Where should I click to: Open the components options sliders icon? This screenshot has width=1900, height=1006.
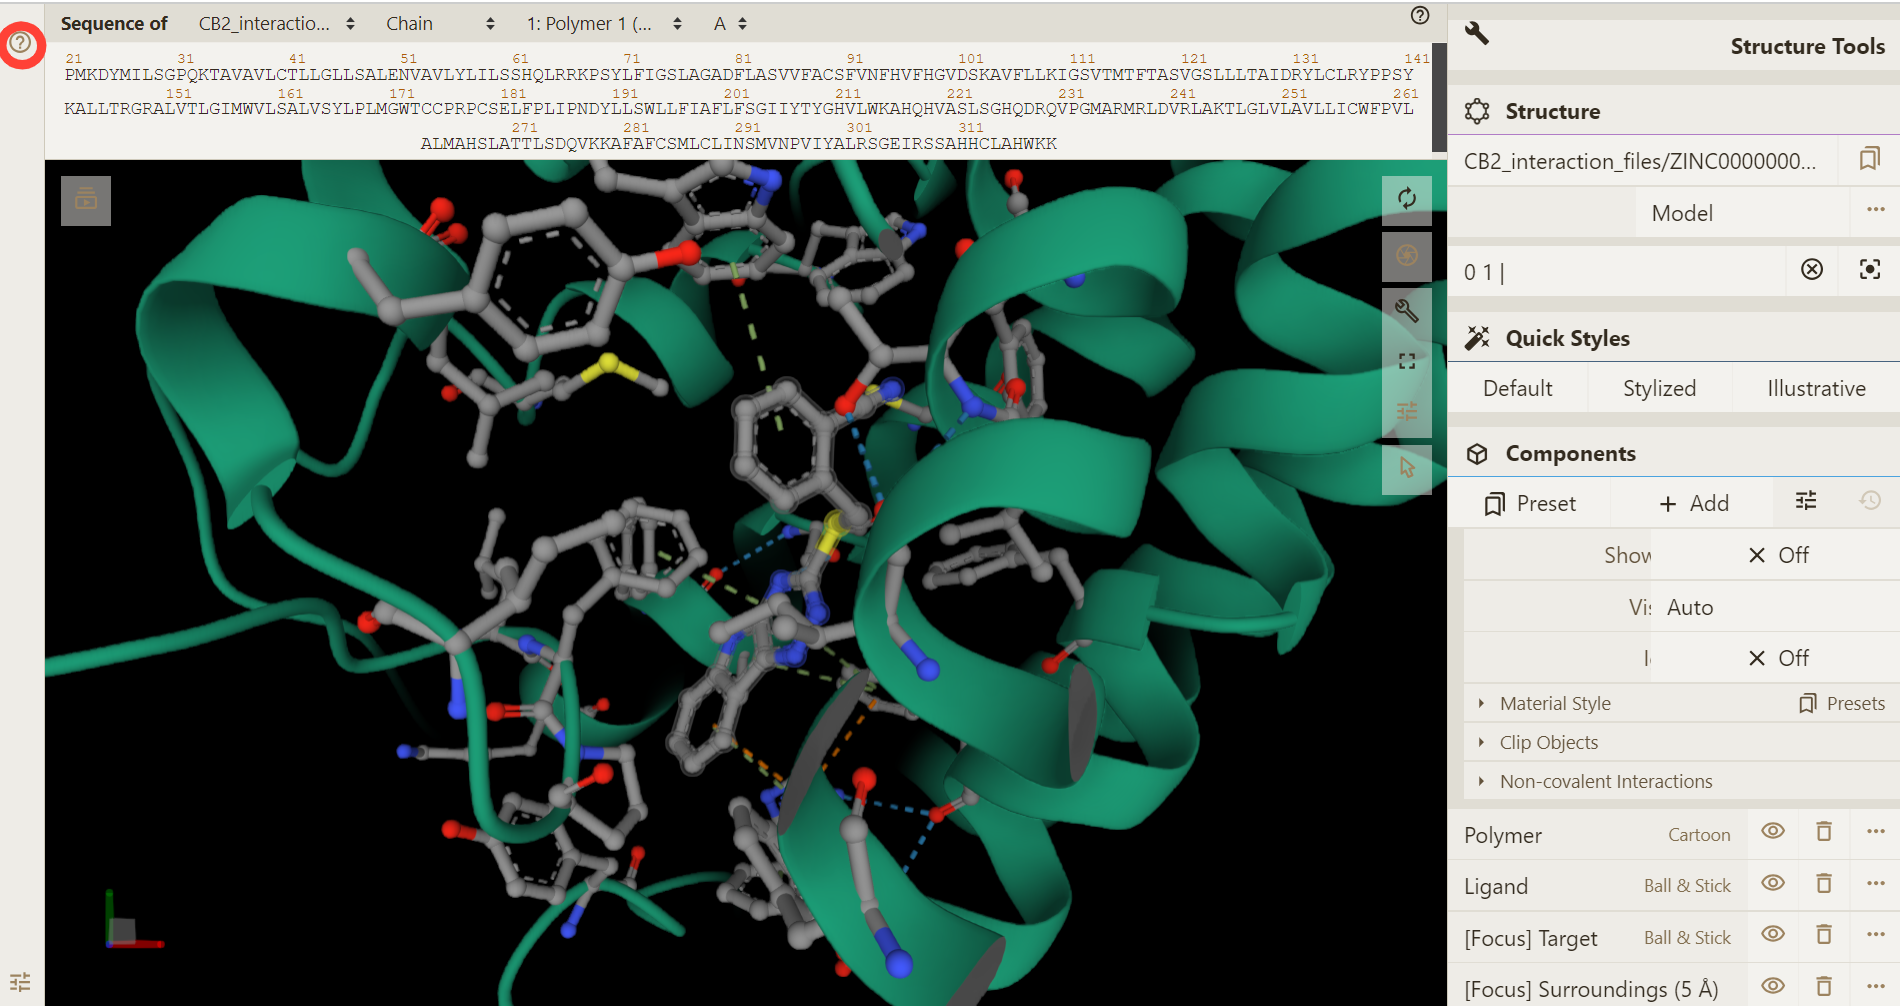click(x=1805, y=501)
